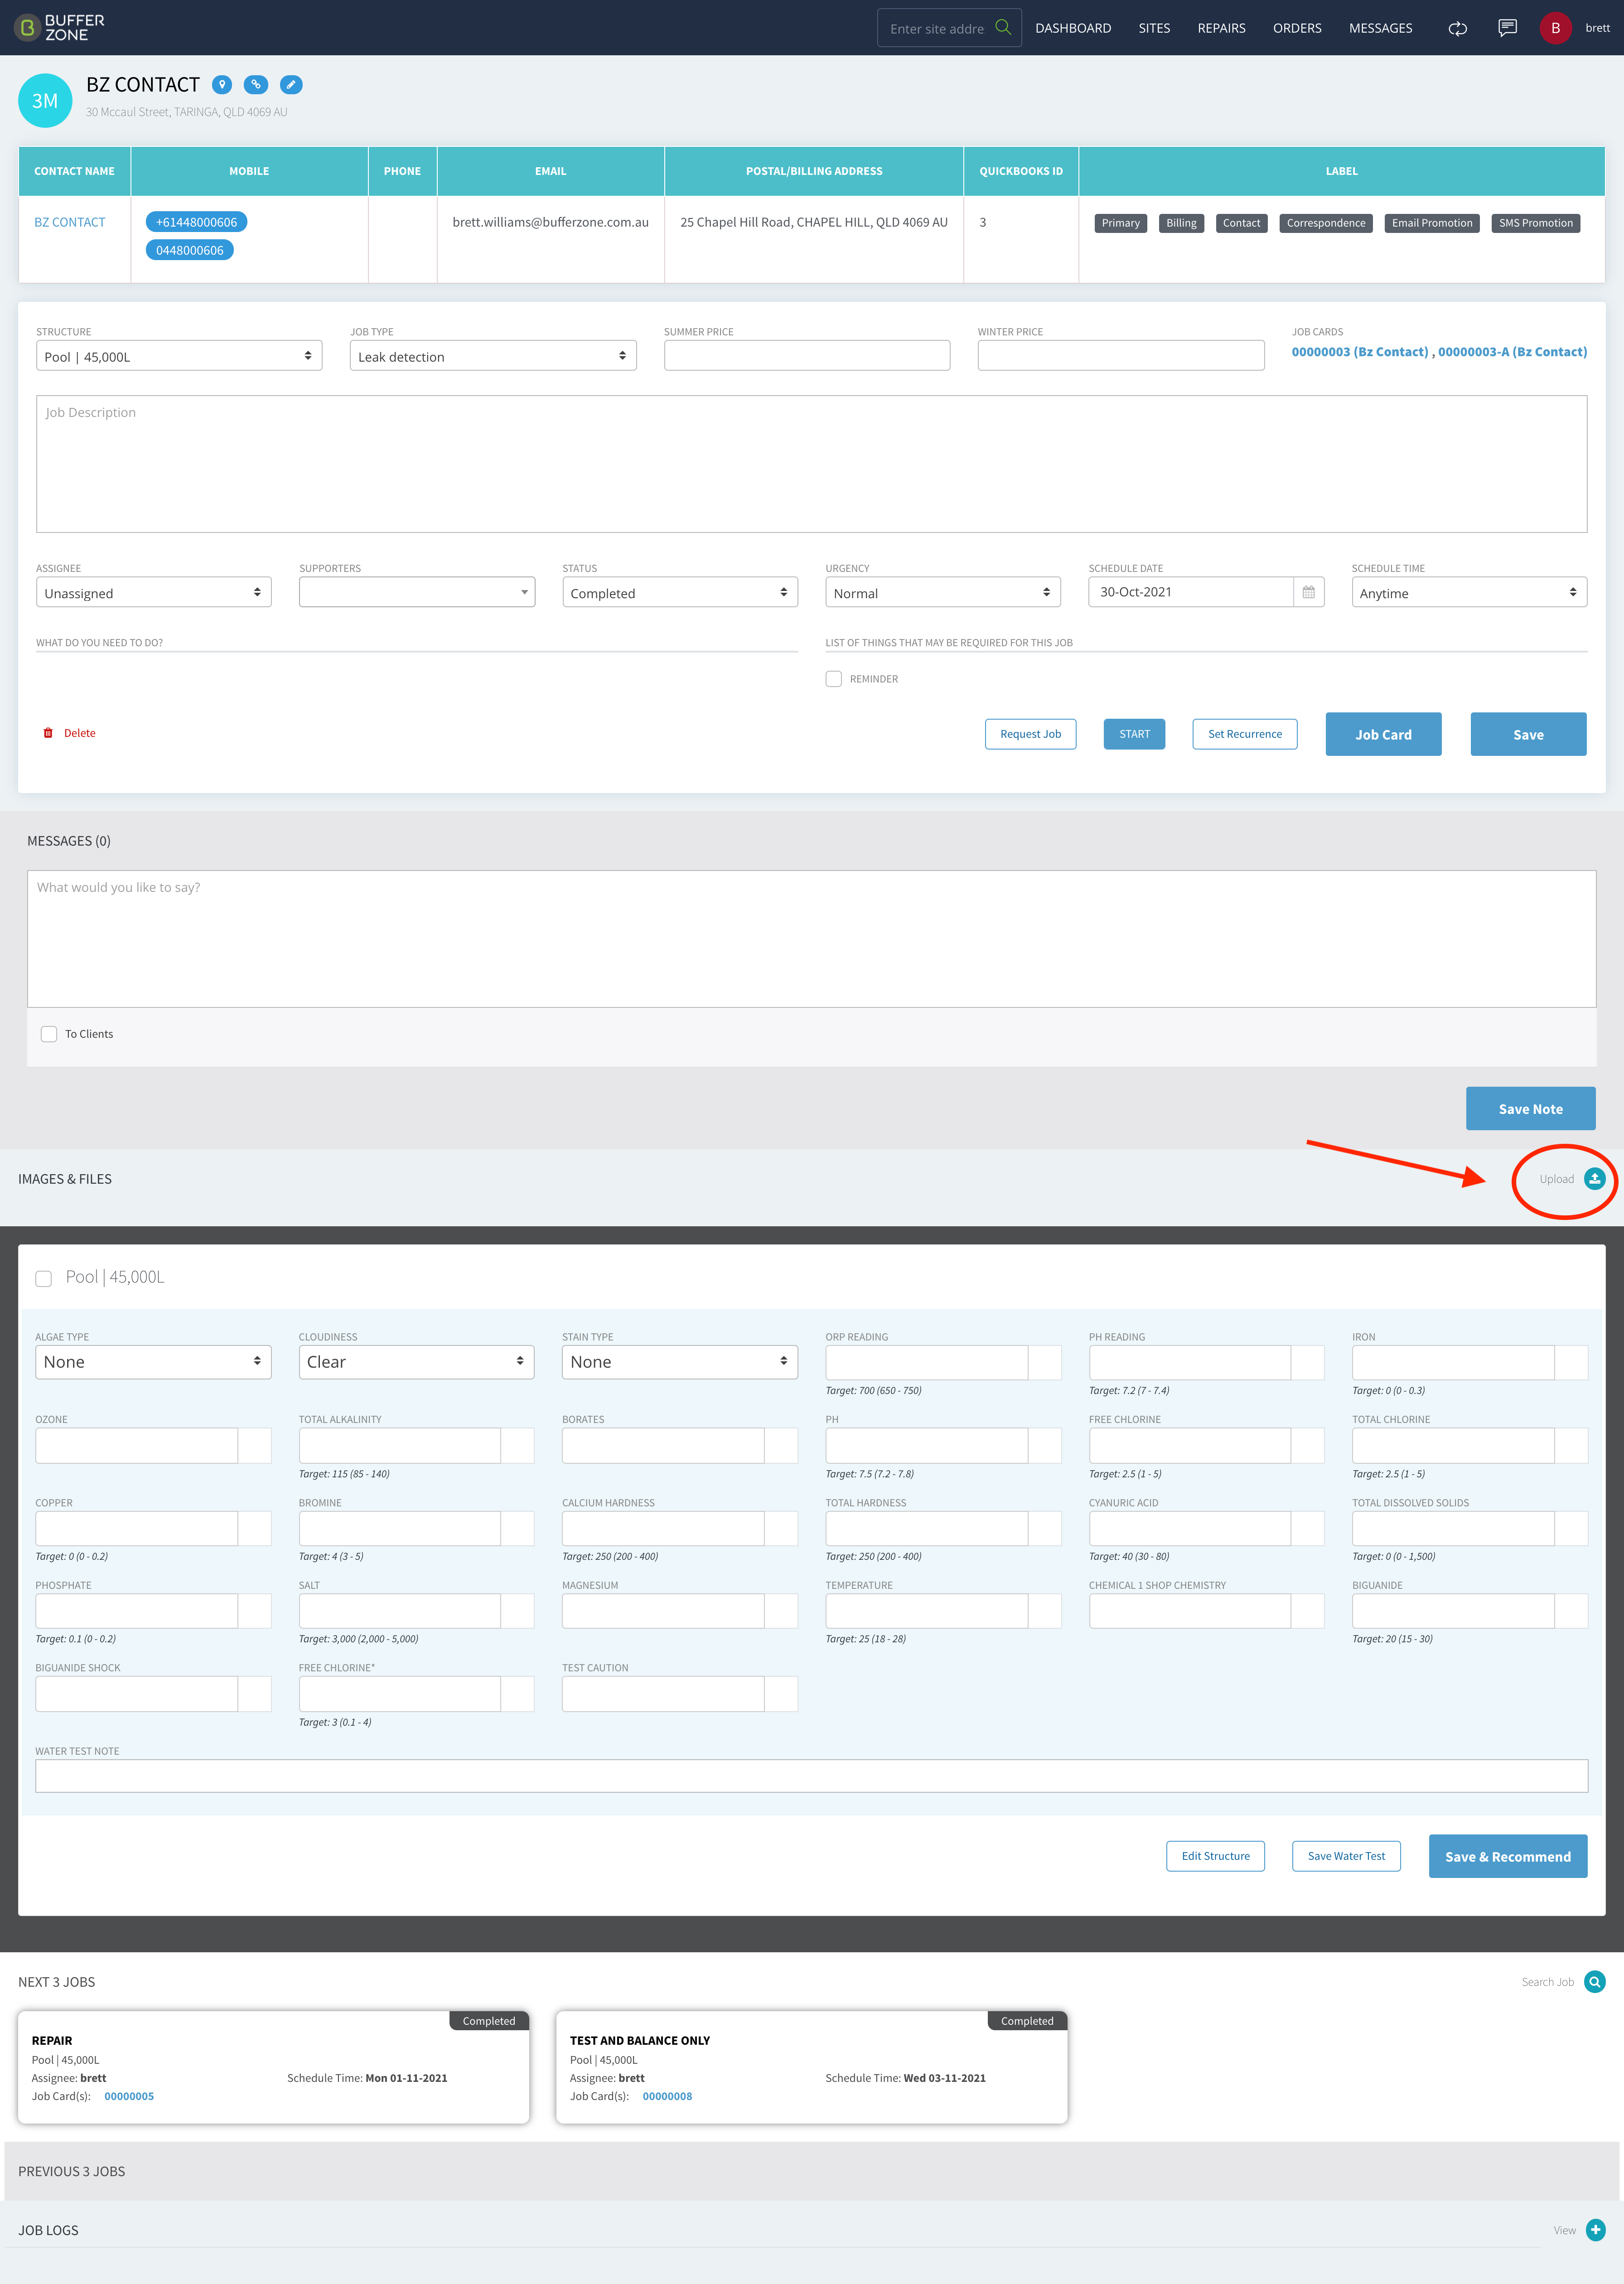Open the red B user avatar

click(1555, 28)
